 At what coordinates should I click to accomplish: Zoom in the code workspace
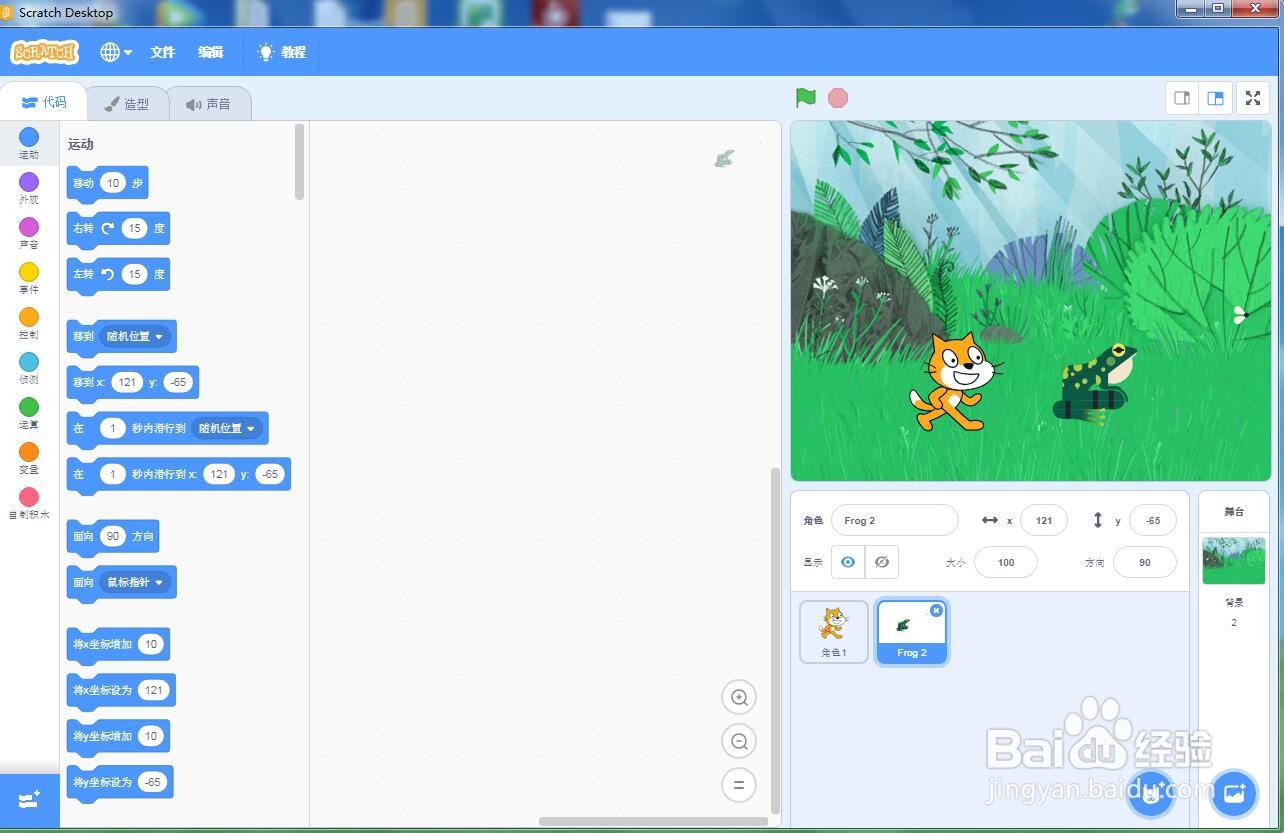(739, 697)
